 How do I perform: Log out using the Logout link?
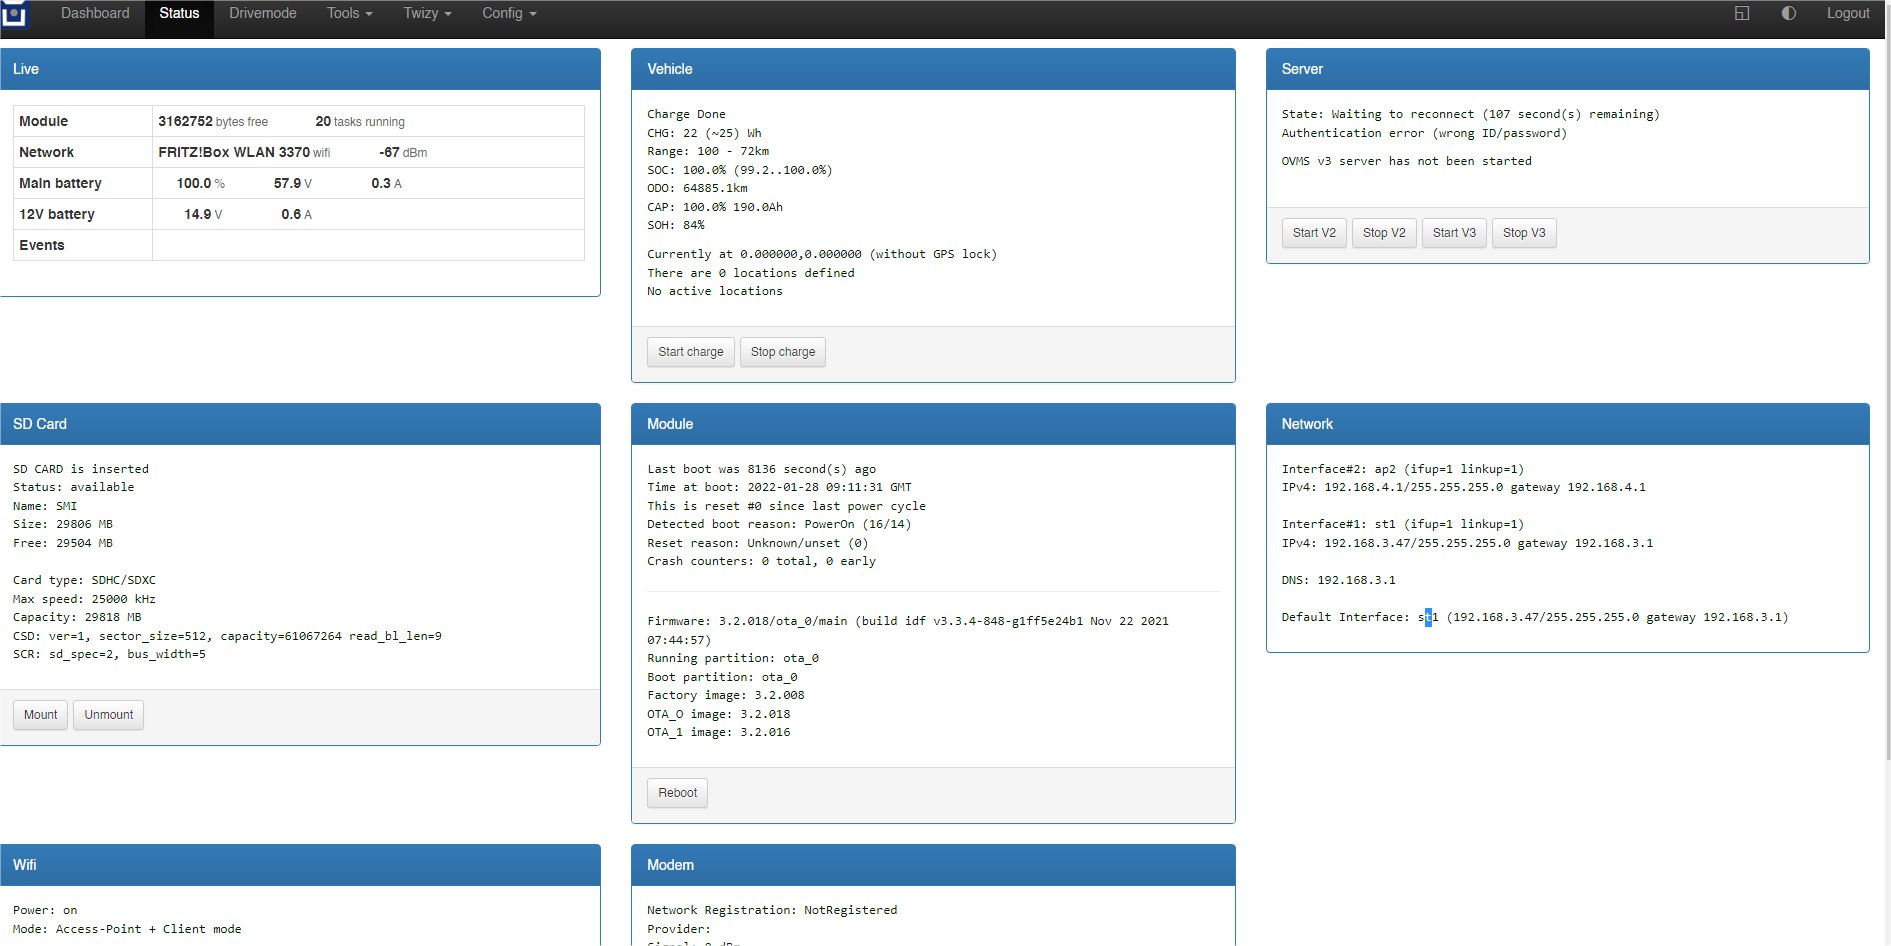(x=1847, y=14)
